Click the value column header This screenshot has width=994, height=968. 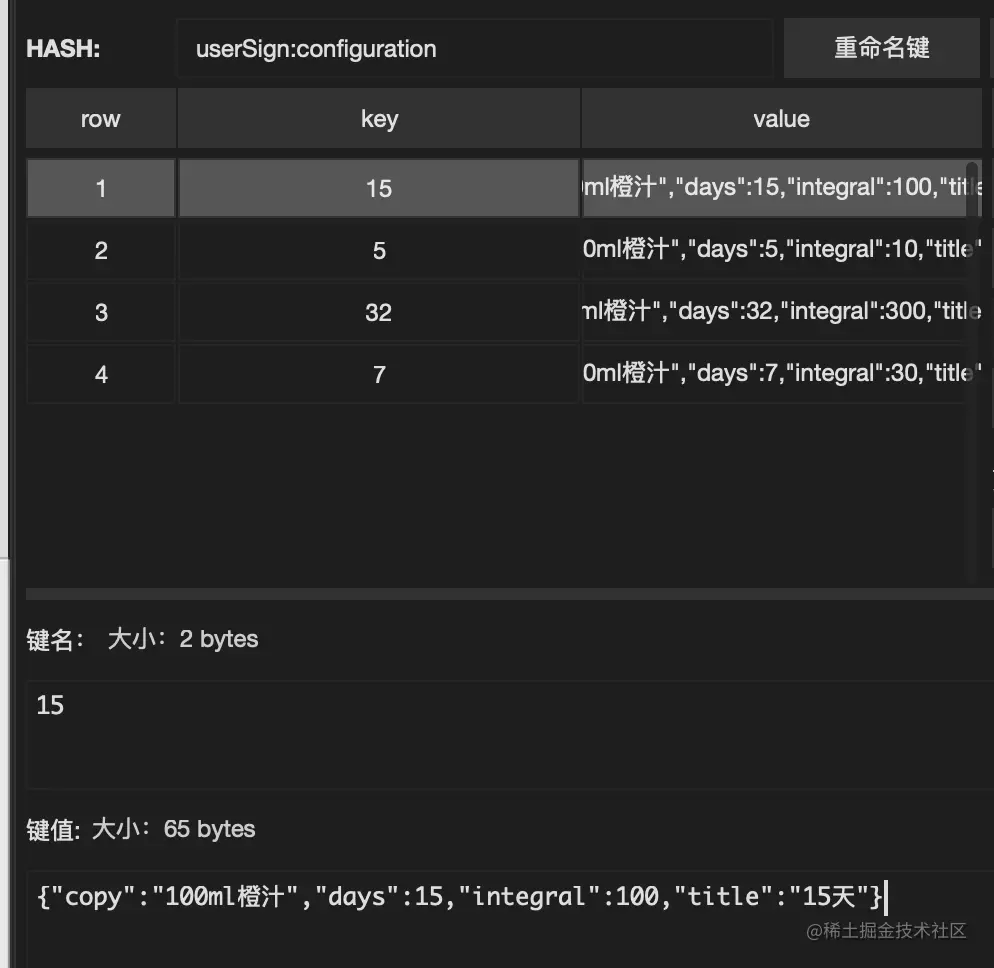point(780,119)
